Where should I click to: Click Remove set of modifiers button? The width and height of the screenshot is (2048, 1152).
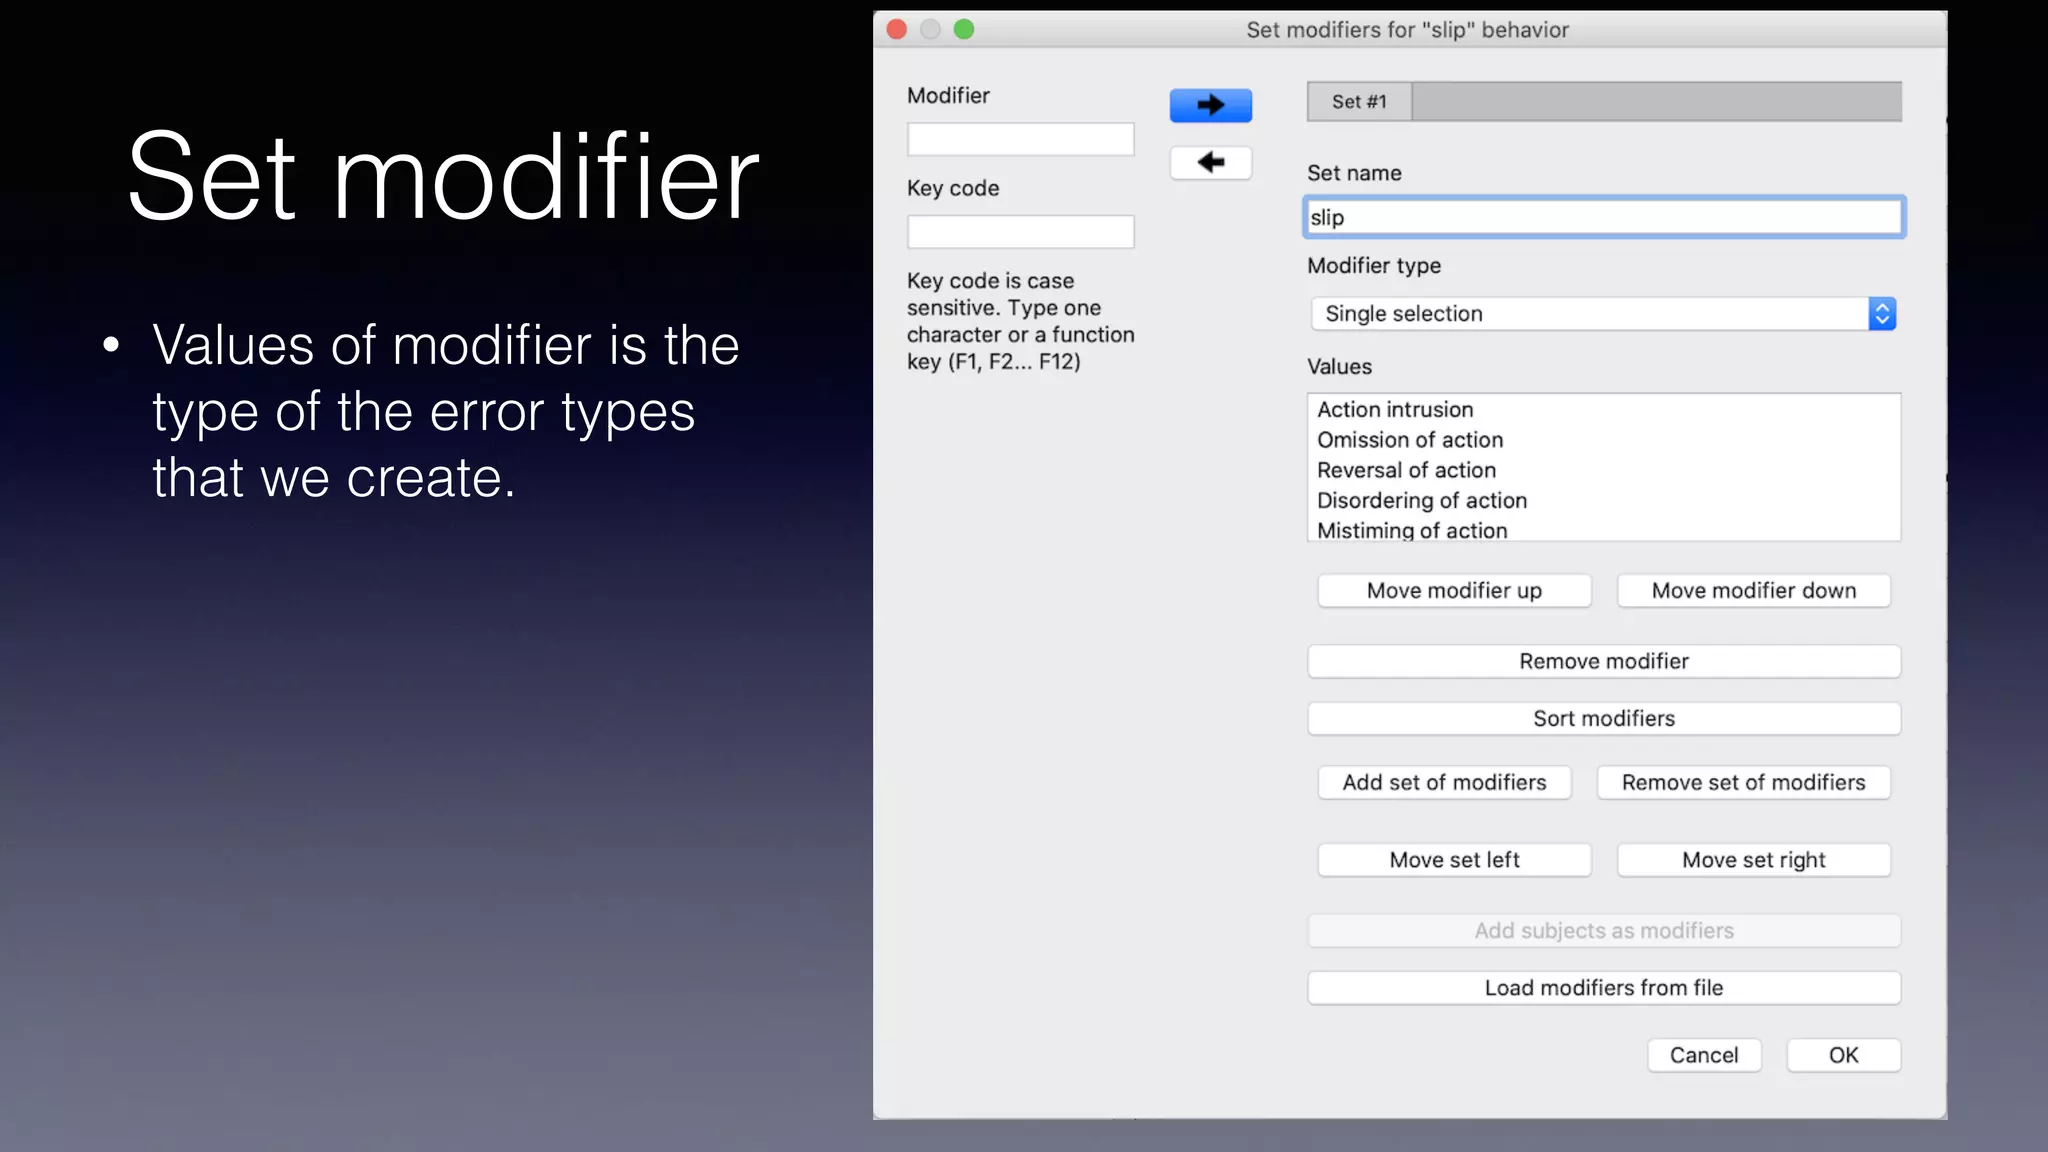tap(1743, 783)
